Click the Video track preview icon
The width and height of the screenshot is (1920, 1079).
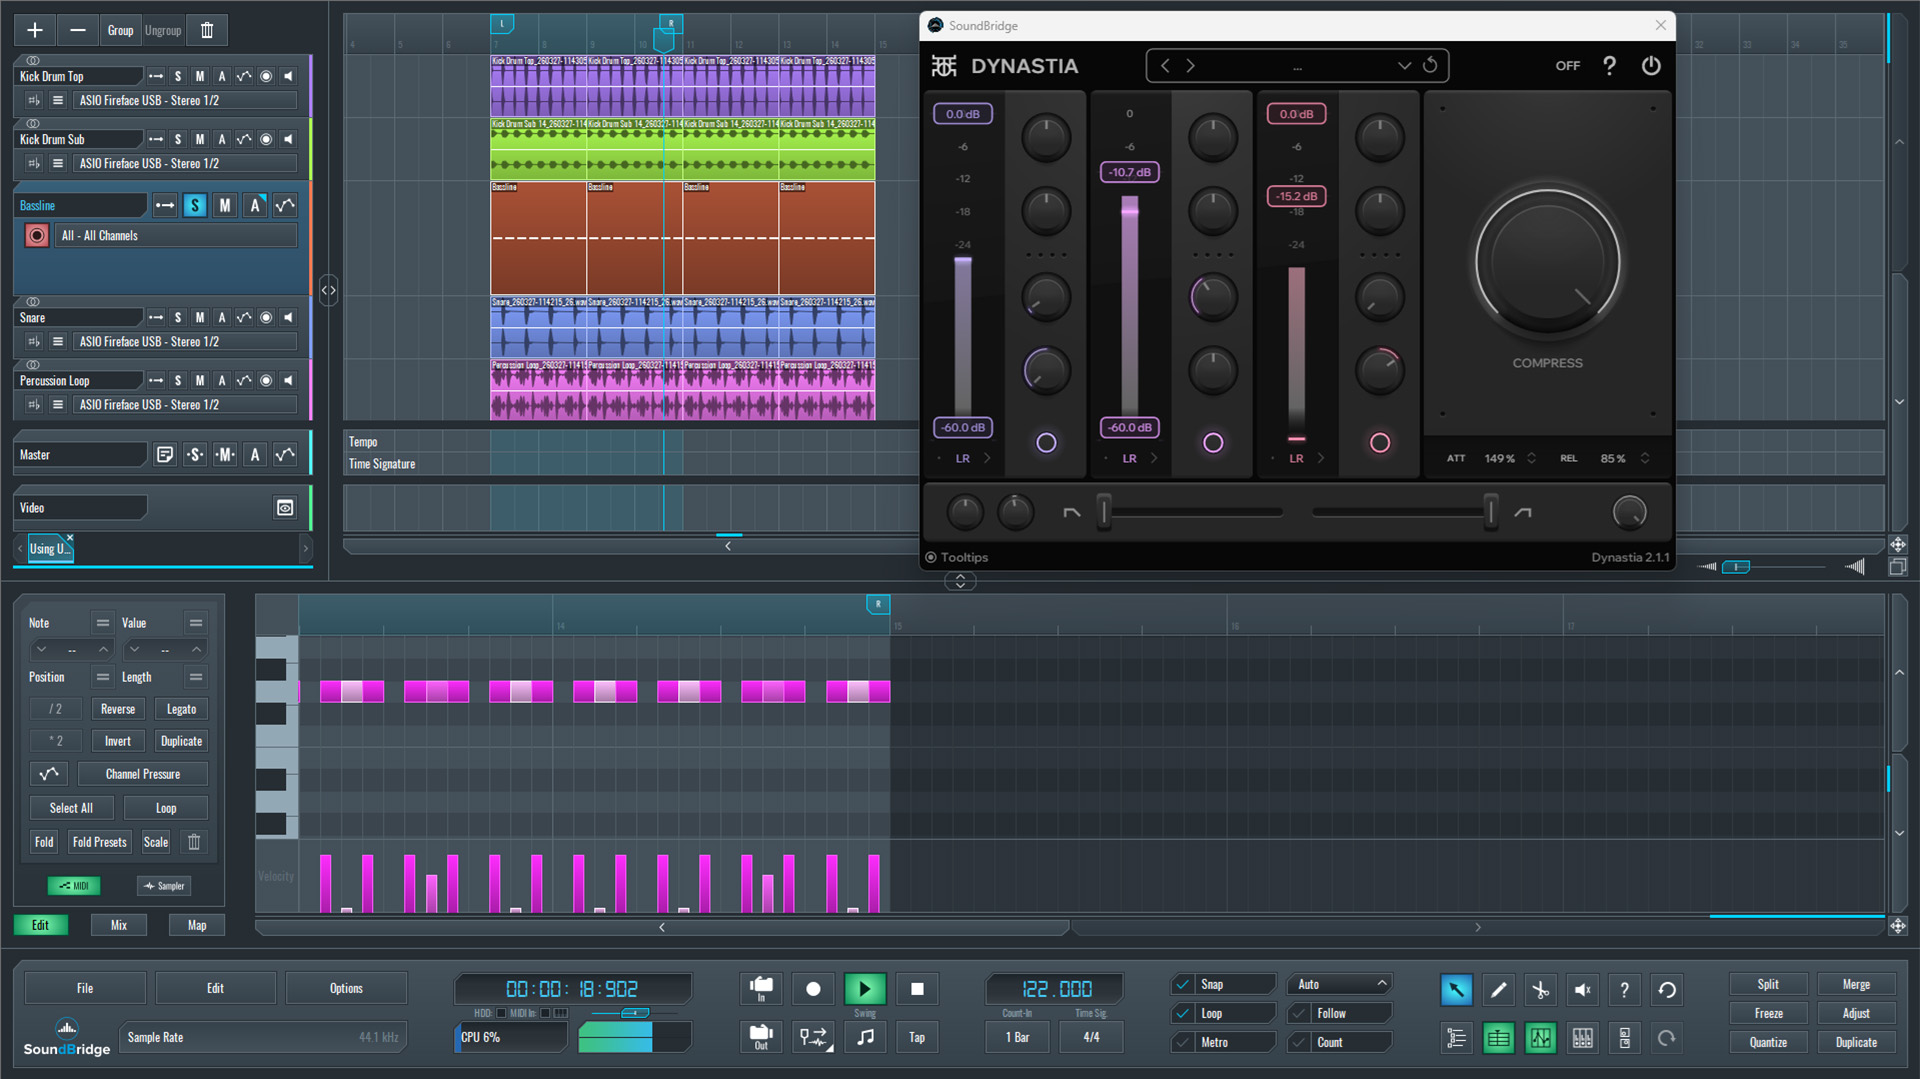(x=285, y=508)
